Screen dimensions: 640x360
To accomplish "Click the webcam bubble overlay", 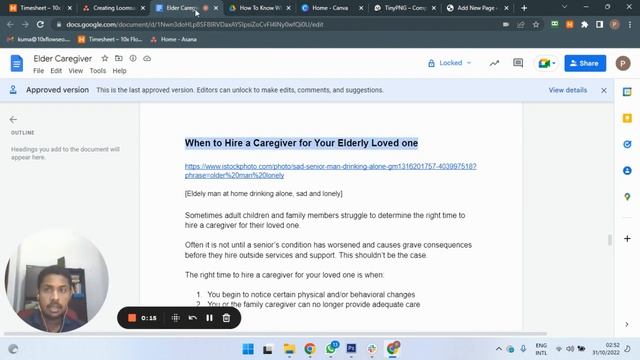I will (x=56, y=281).
